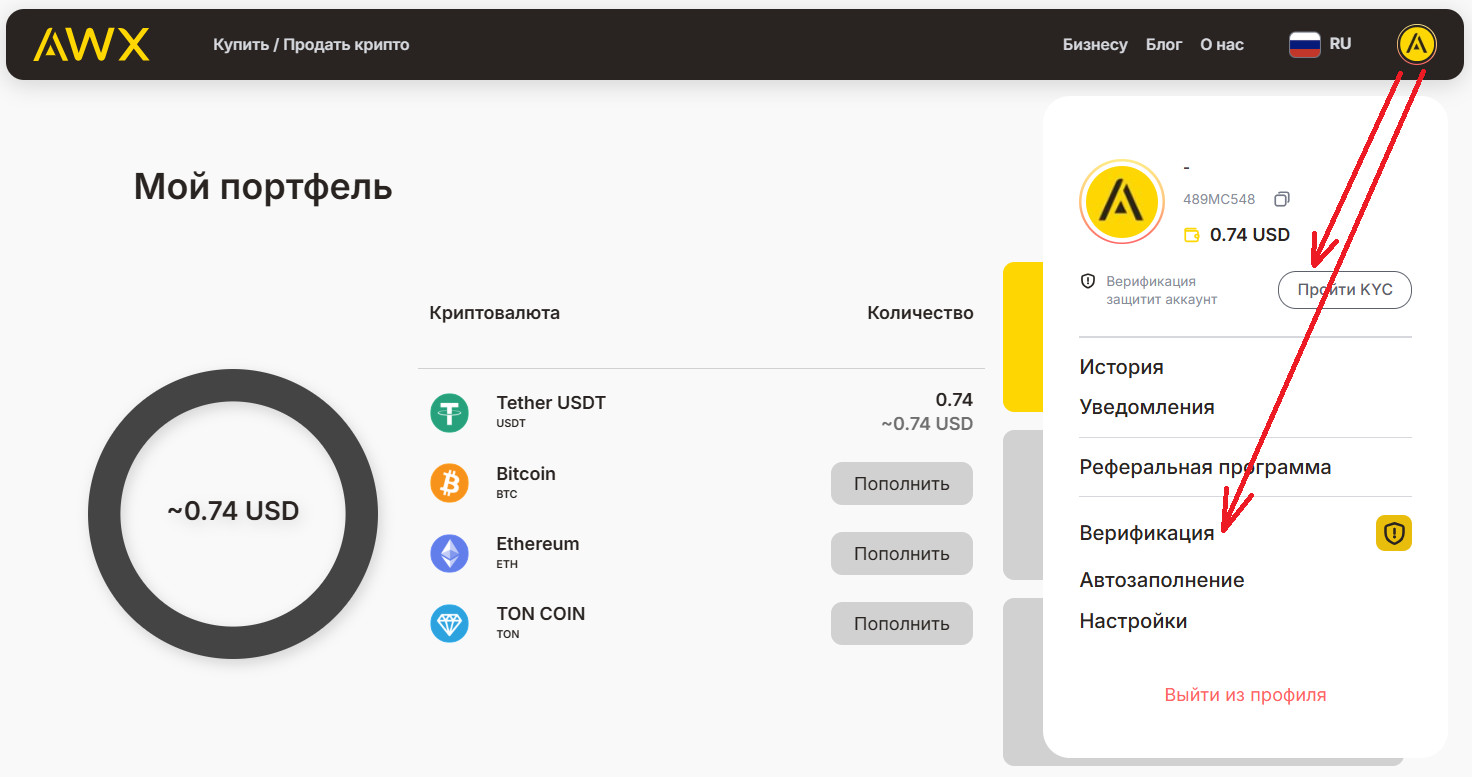Click the portfolio donut chart ring
The height and width of the screenshot is (777, 1472).
pyautogui.click(x=104, y=513)
